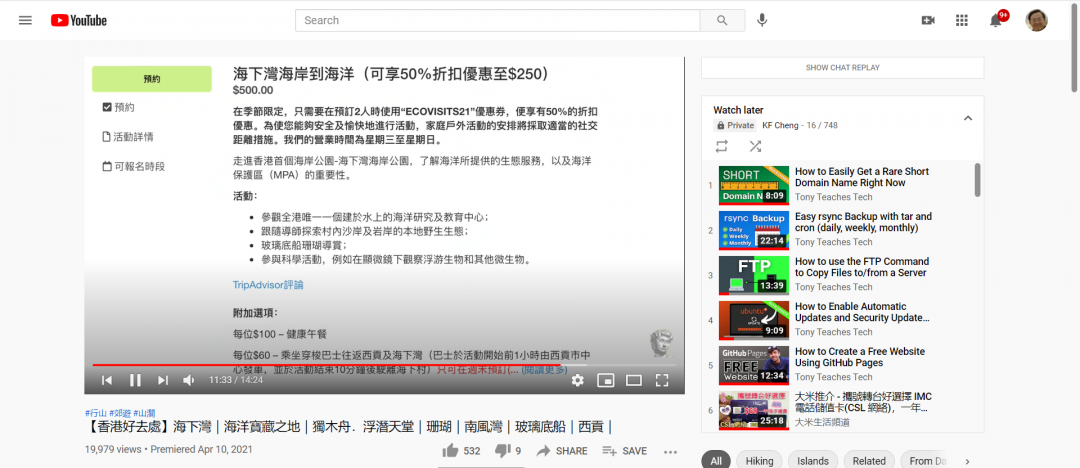Click SHOW CHAT REPLAY button
Viewport: 1080px width, 468px height.
pyautogui.click(x=842, y=68)
